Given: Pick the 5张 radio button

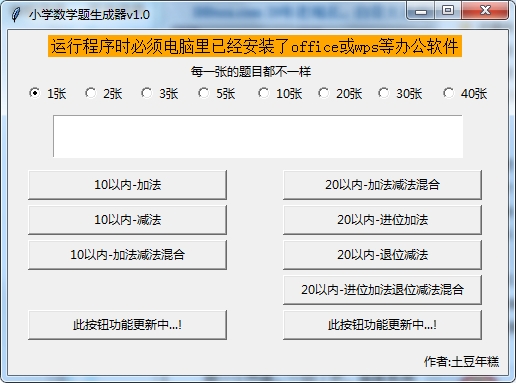Looking at the screenshot, I should coord(203,93).
